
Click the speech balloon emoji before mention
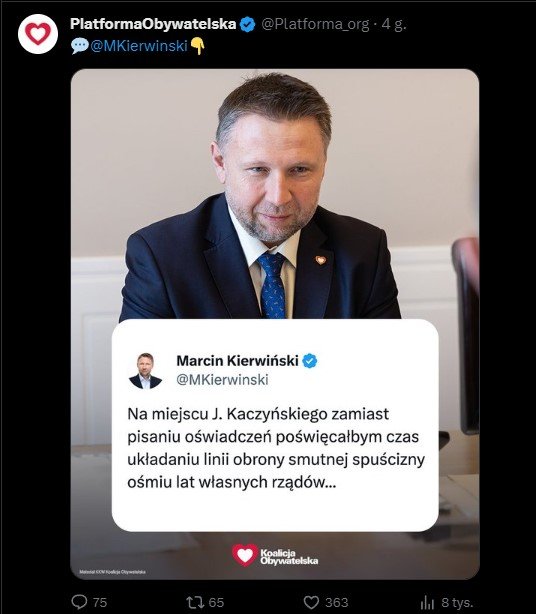[79, 47]
